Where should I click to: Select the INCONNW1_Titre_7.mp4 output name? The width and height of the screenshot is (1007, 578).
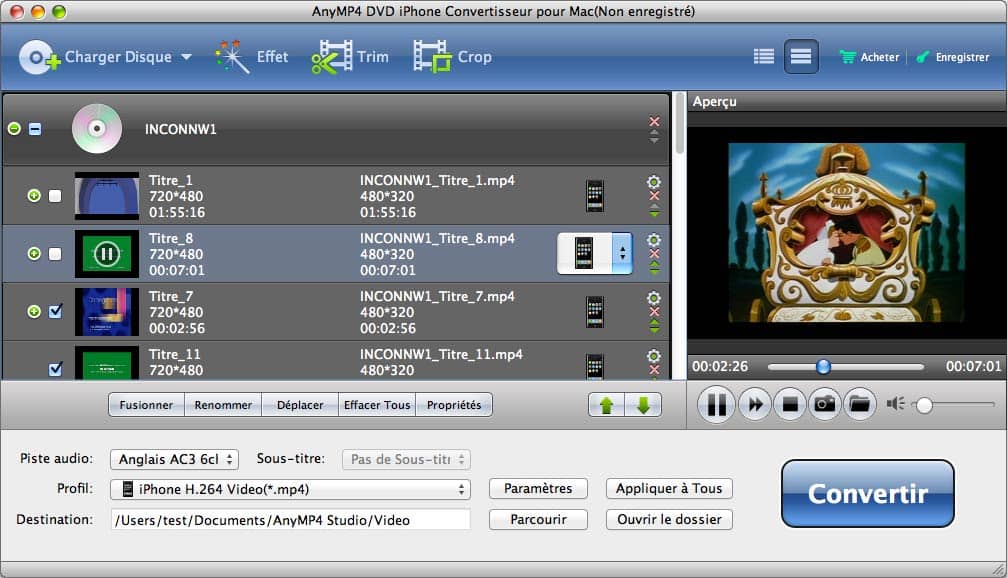point(437,297)
